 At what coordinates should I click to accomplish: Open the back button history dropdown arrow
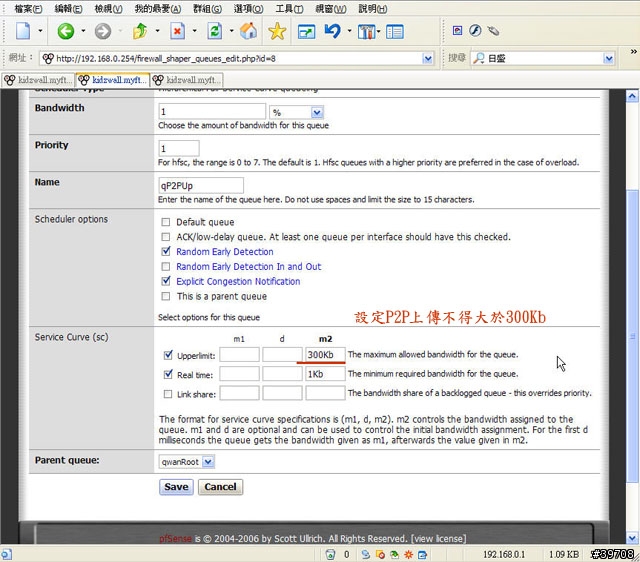coord(83,31)
